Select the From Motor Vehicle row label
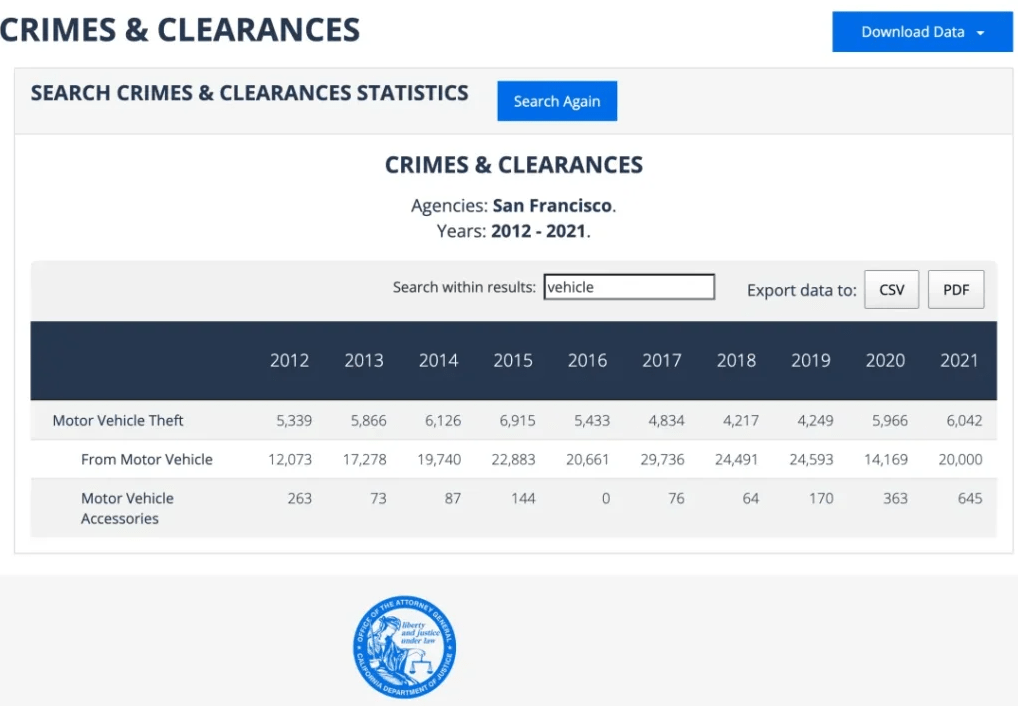Image resolution: width=1018 pixels, height=706 pixels. pos(147,460)
